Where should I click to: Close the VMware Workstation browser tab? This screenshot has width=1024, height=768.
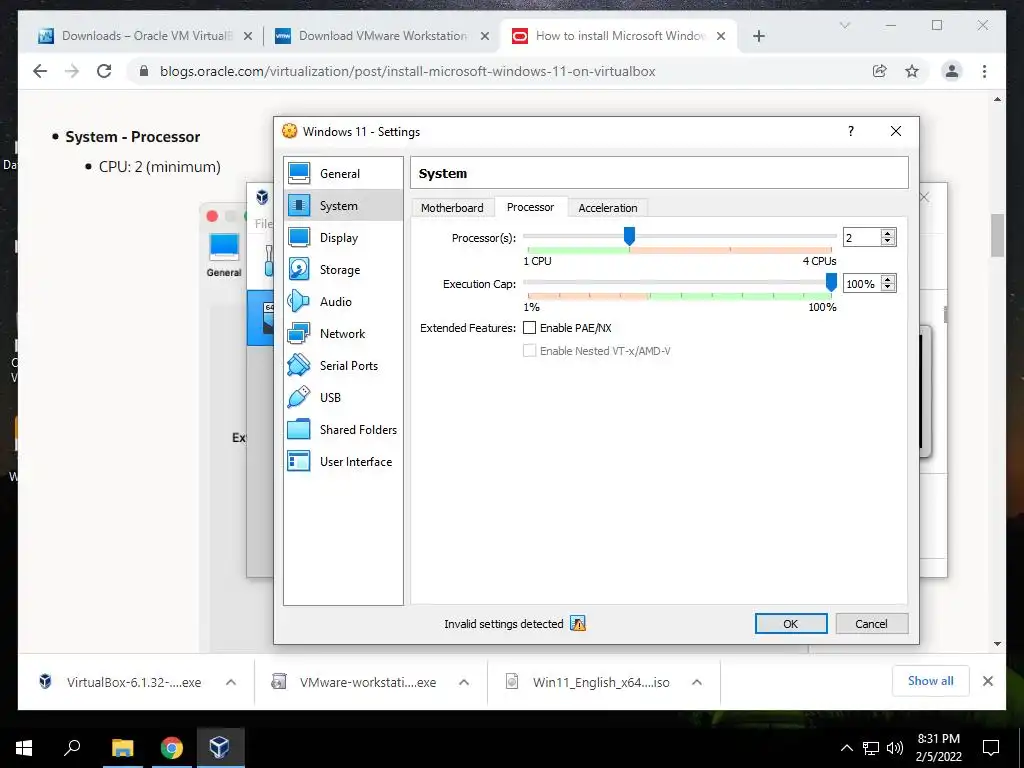485,36
